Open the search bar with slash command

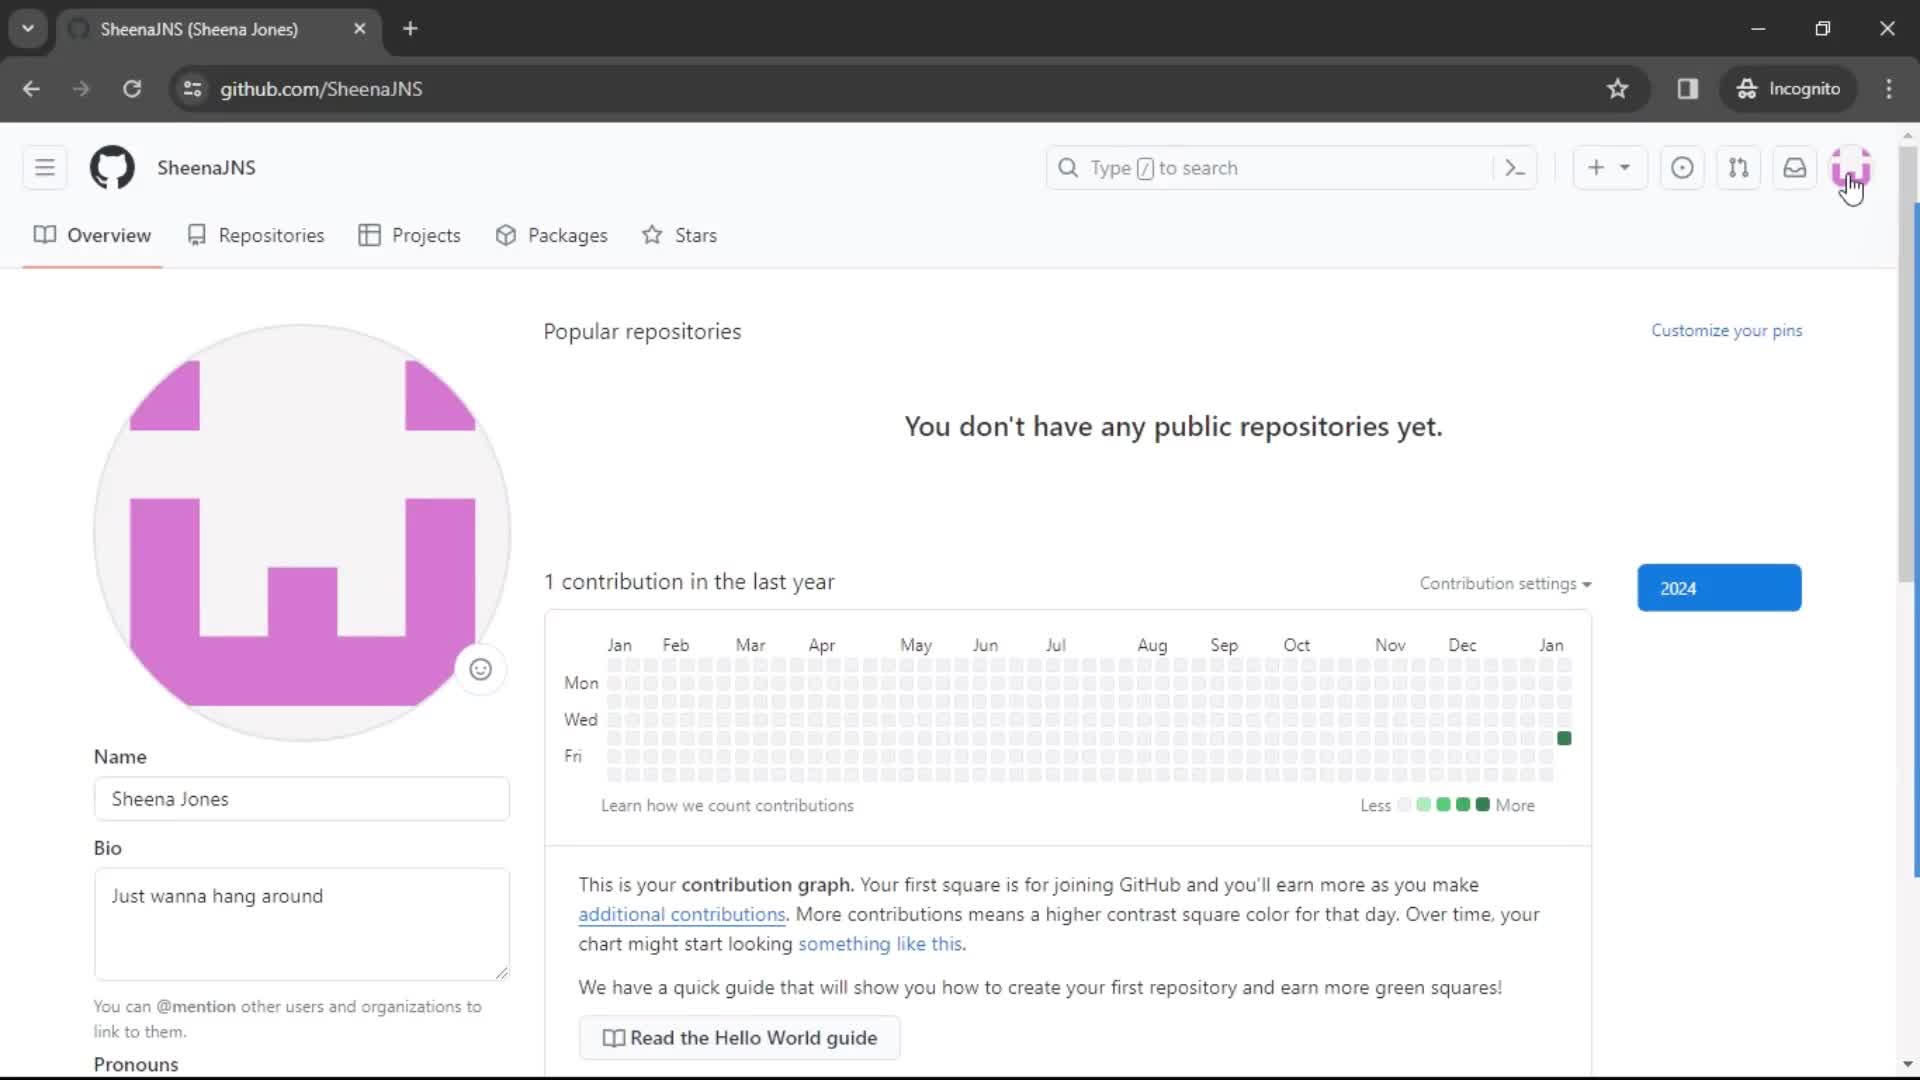[x=1290, y=167]
